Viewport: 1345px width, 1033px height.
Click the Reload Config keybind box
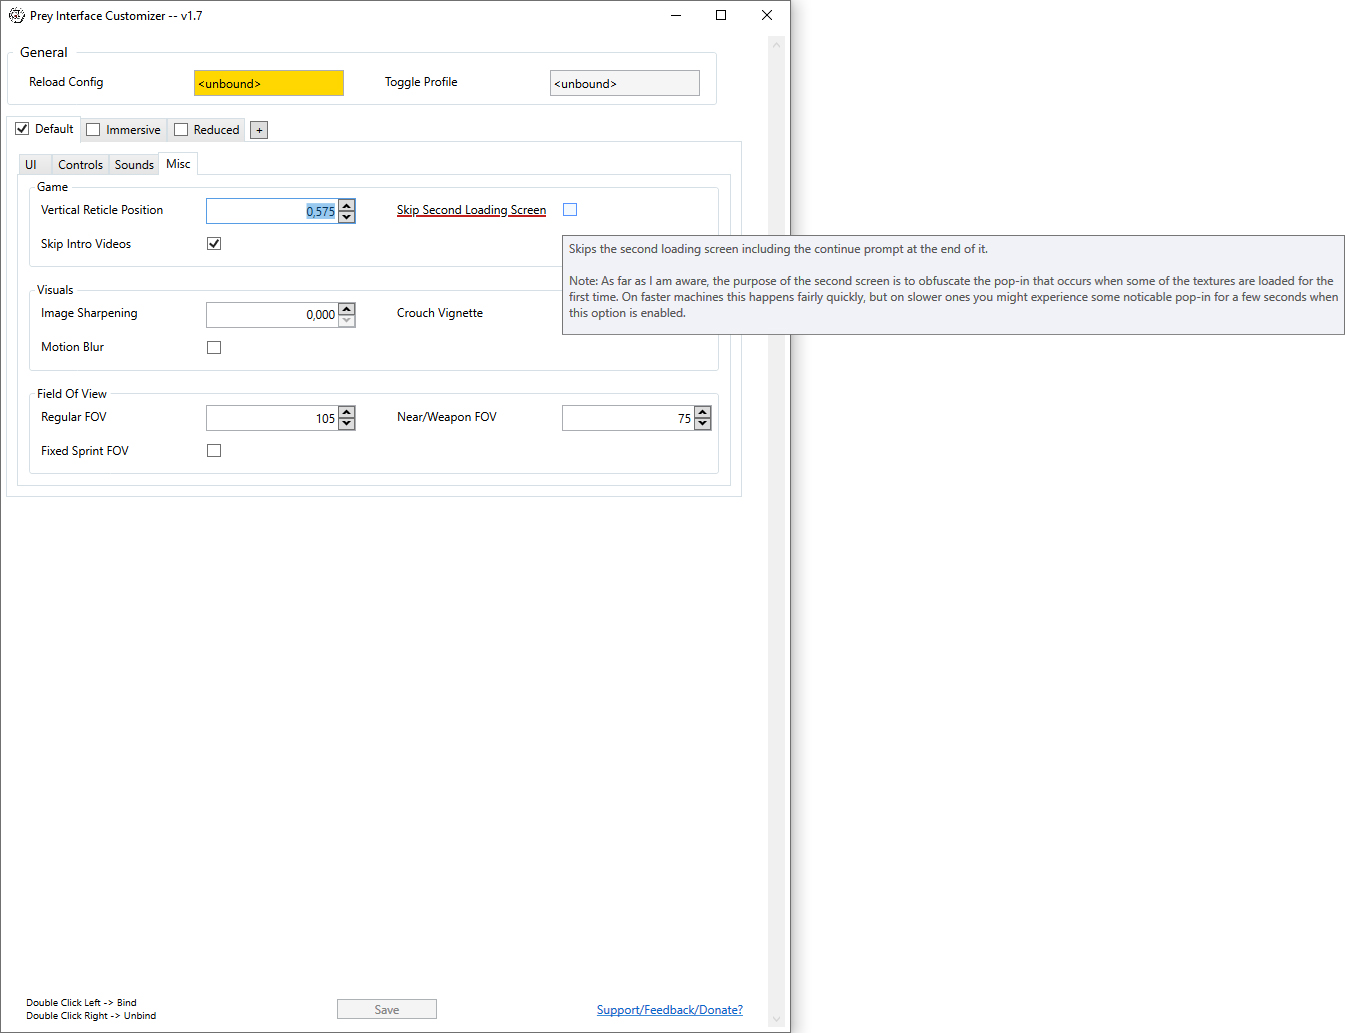[x=269, y=83]
